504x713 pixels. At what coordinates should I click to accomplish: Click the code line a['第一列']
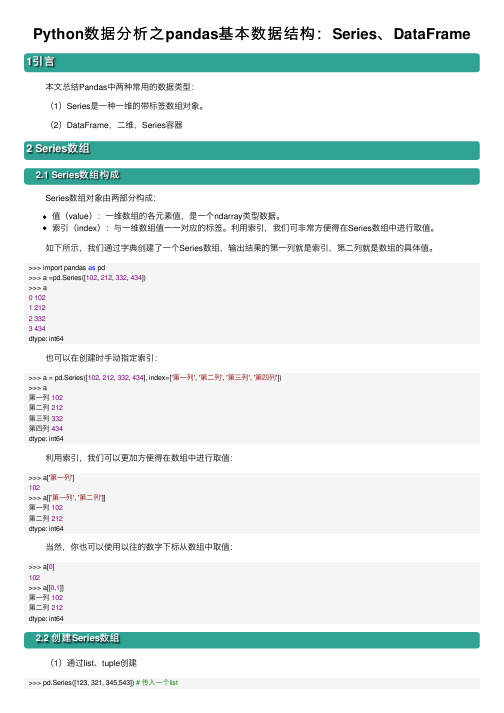coord(51,477)
